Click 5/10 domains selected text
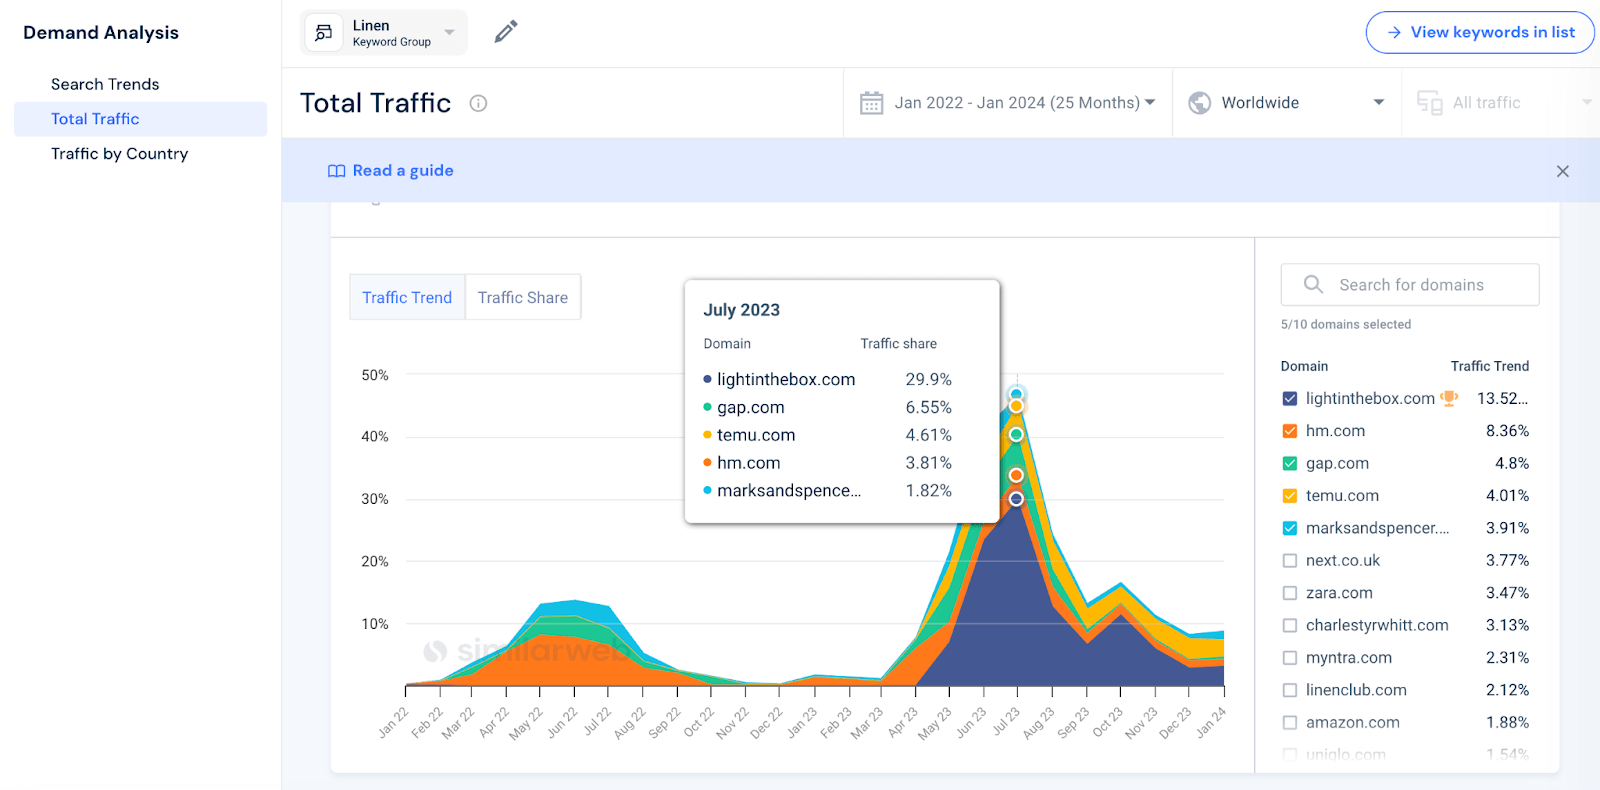Viewport: 1600px width, 790px height. tap(1346, 325)
